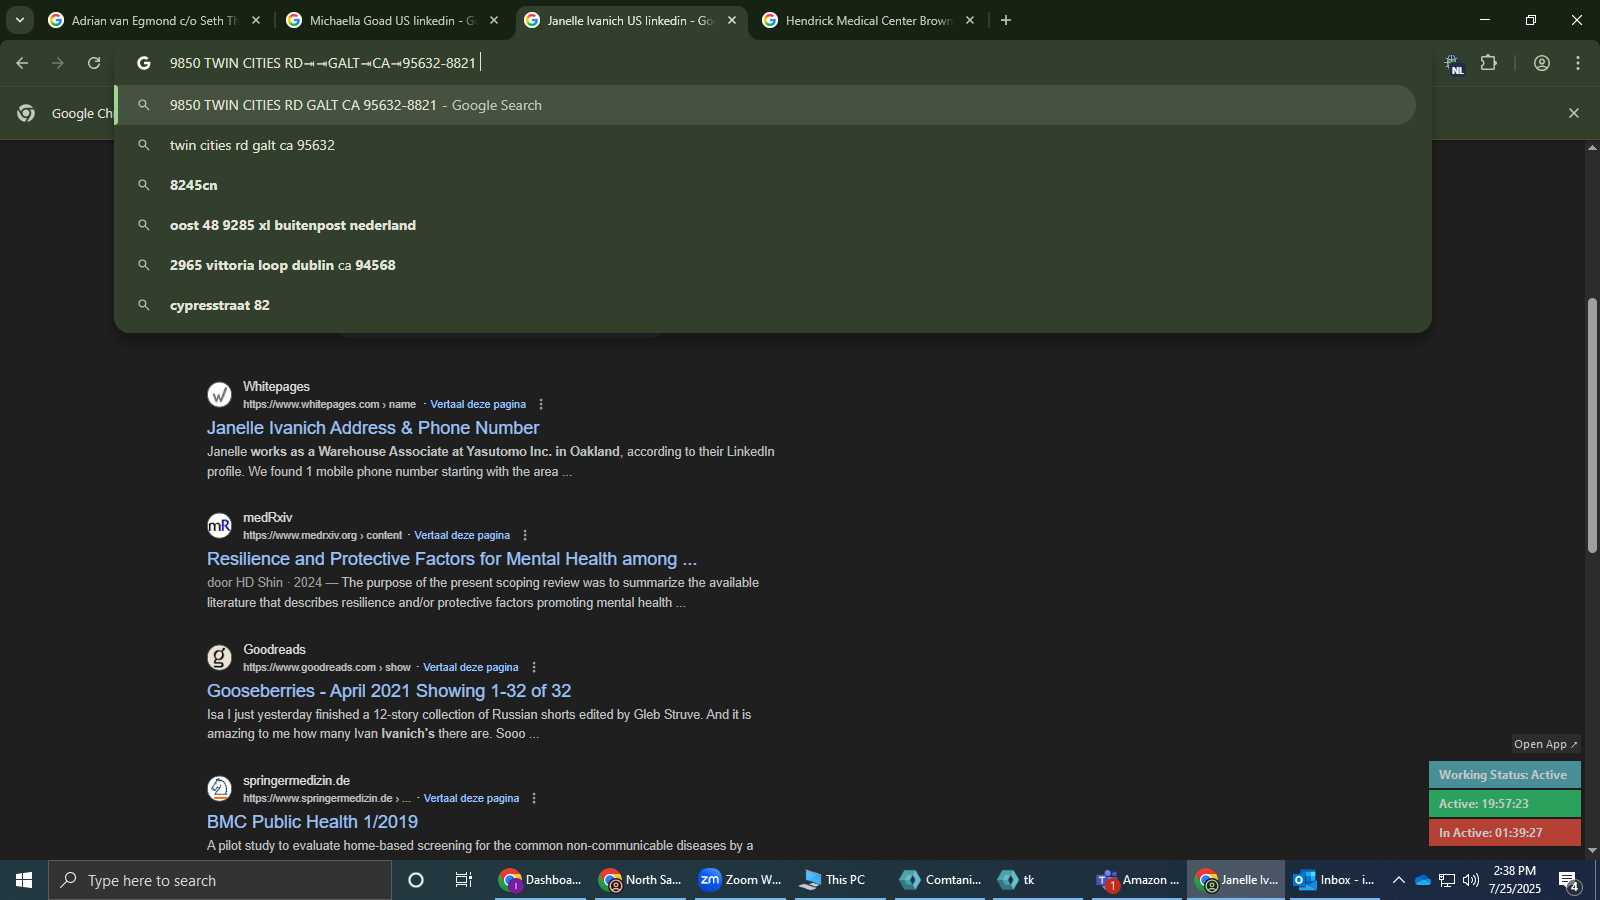Open the taskbar clock showing 2:38 PM
The height and width of the screenshot is (900, 1600).
[1514, 880]
